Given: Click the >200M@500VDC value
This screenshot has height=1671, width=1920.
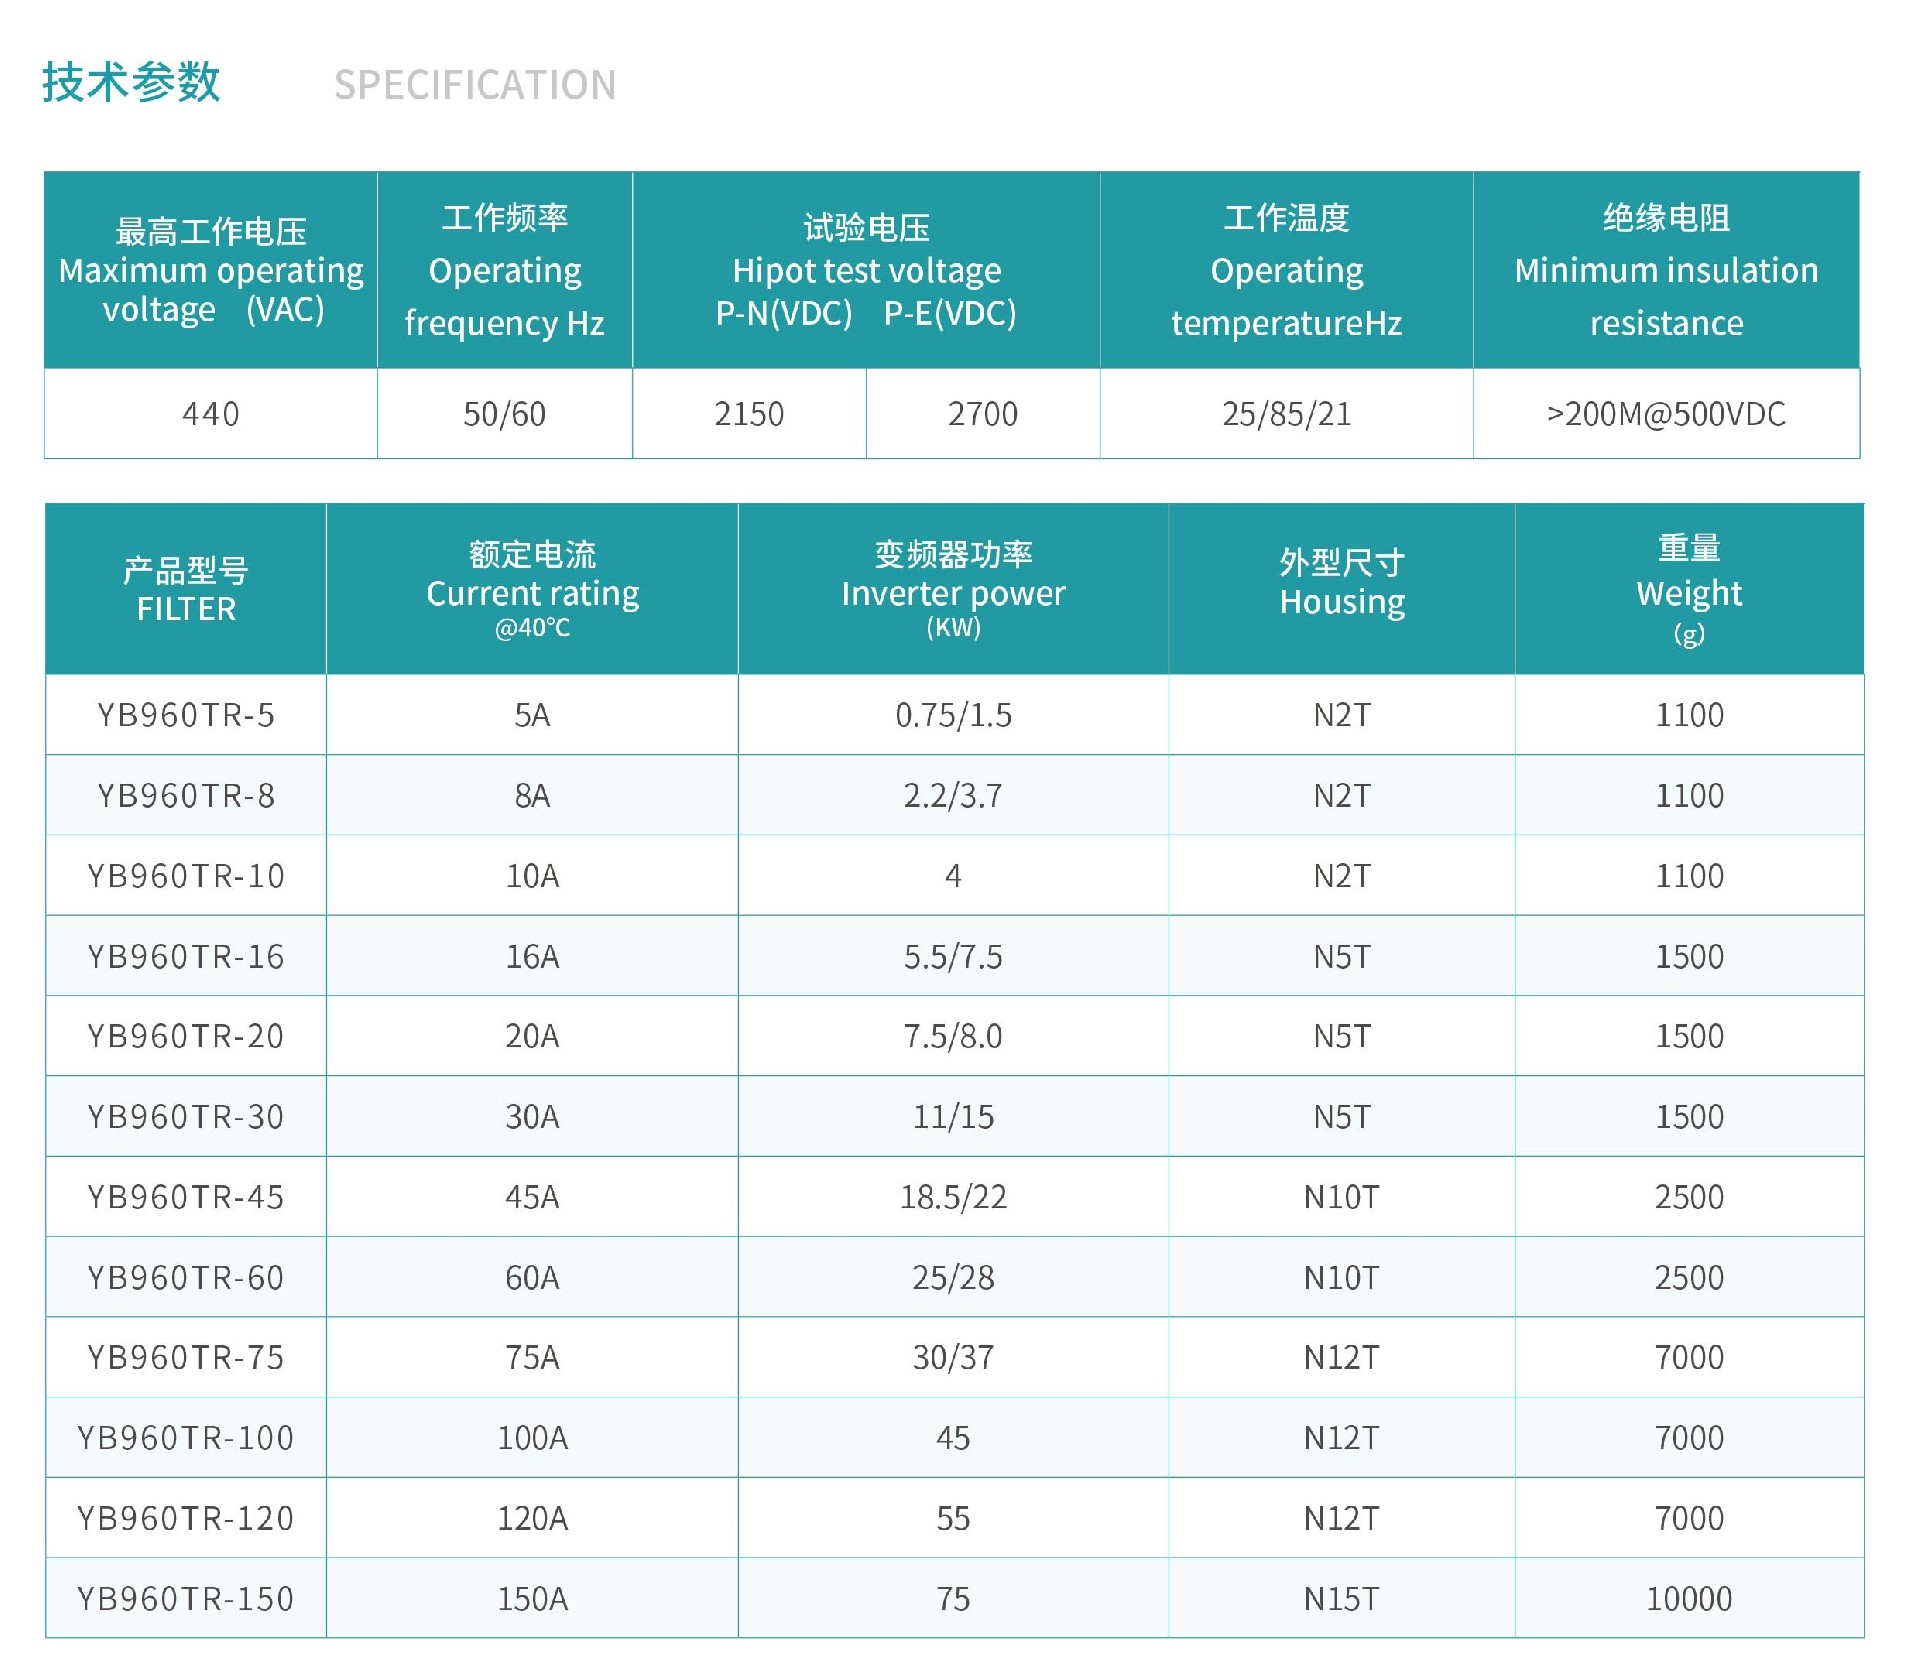Looking at the screenshot, I should [1666, 414].
